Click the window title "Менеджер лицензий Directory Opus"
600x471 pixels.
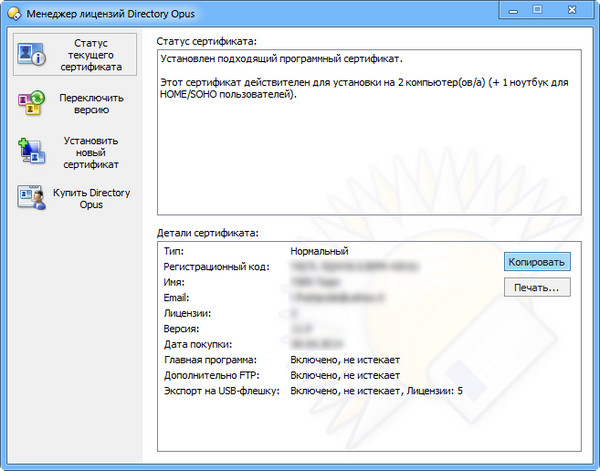tap(111, 14)
